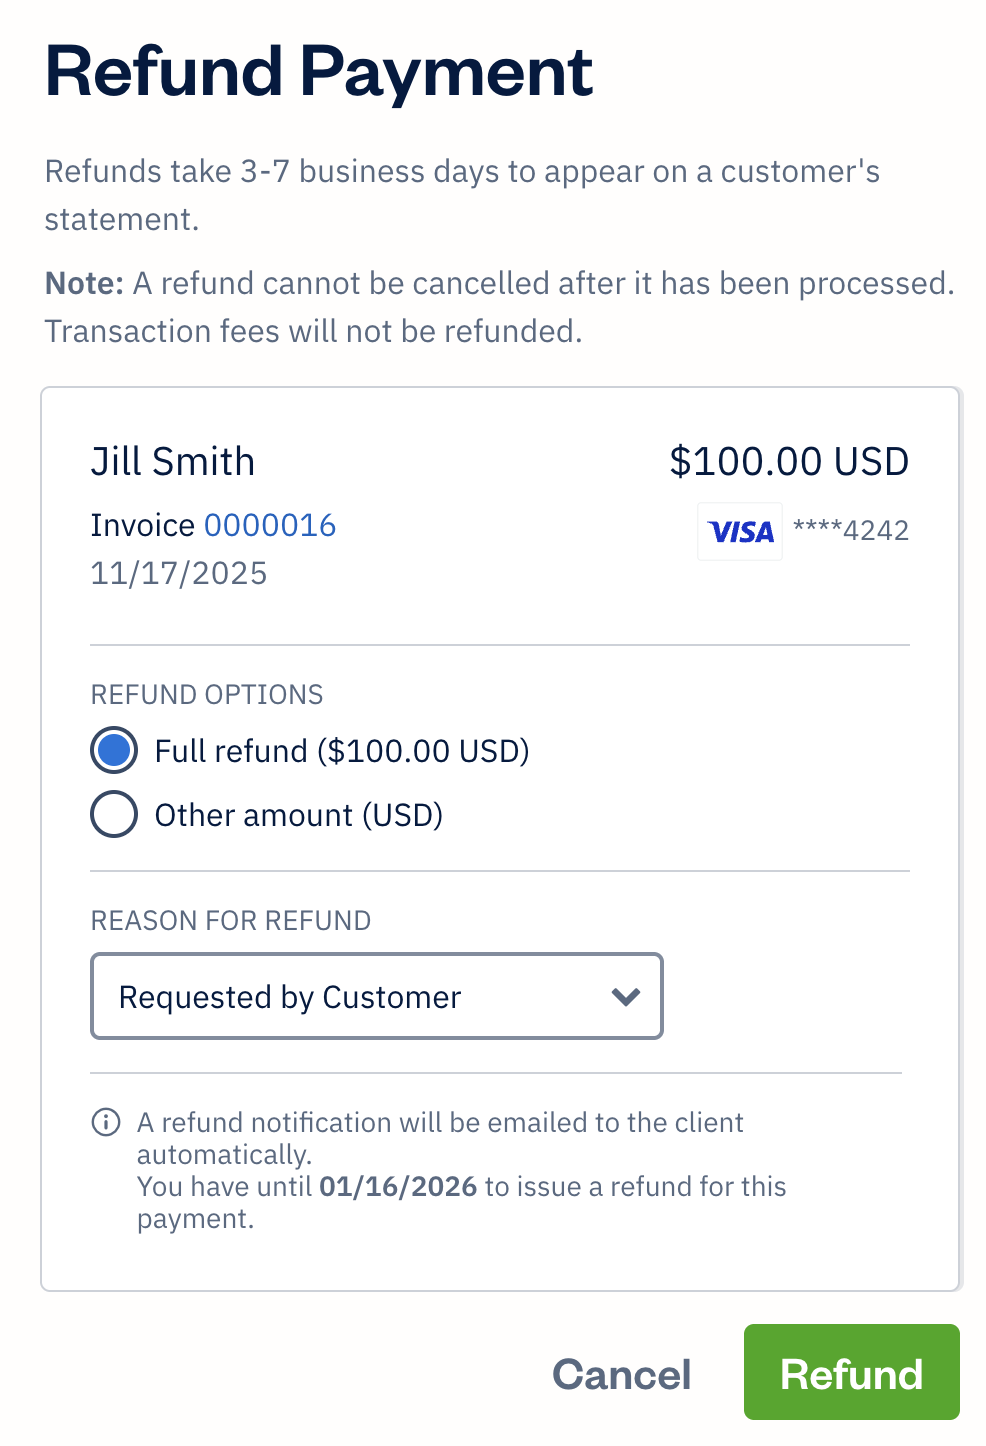Image resolution: width=986 pixels, height=1446 pixels.
Task: Open the Requested by Customer dropdown
Action: coord(376,996)
